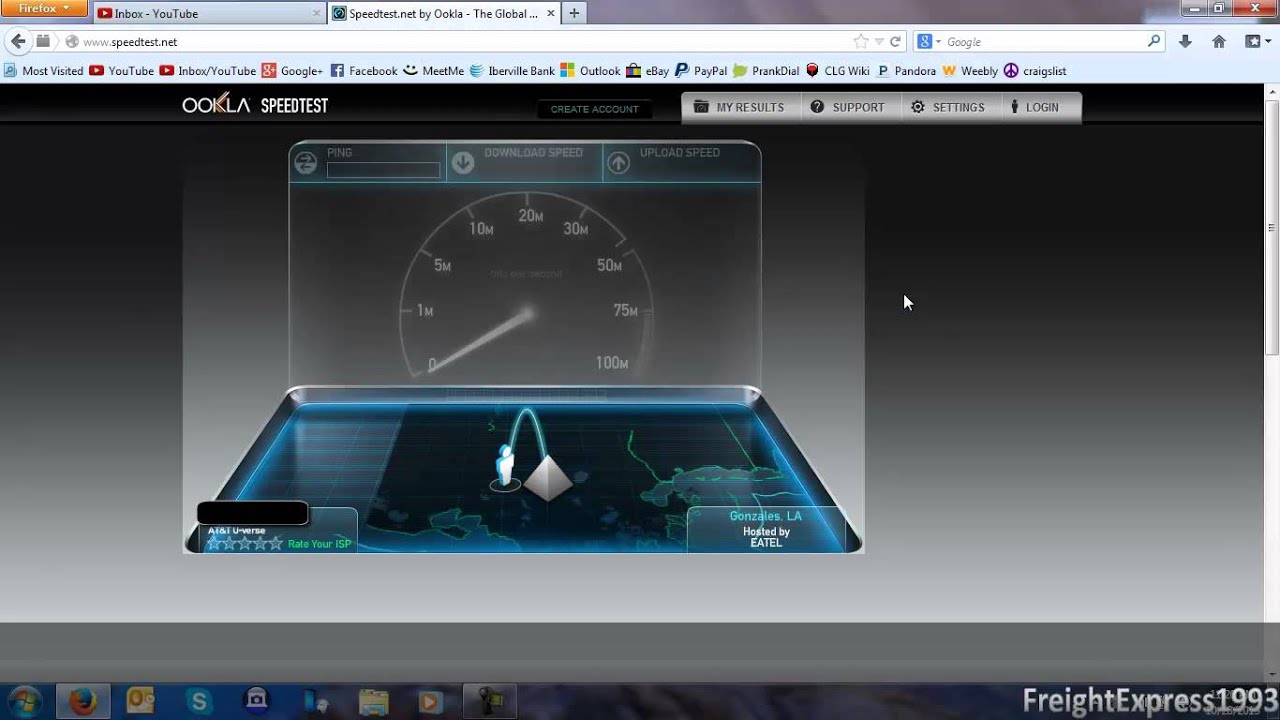Open the eBay bookmark

647,71
